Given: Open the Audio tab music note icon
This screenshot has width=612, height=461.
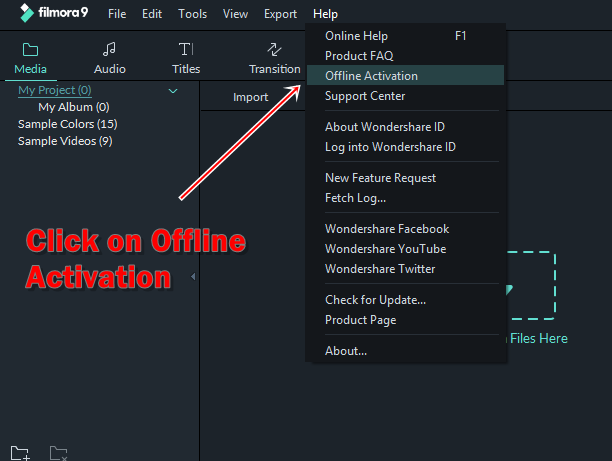Looking at the screenshot, I should tap(109, 49).
